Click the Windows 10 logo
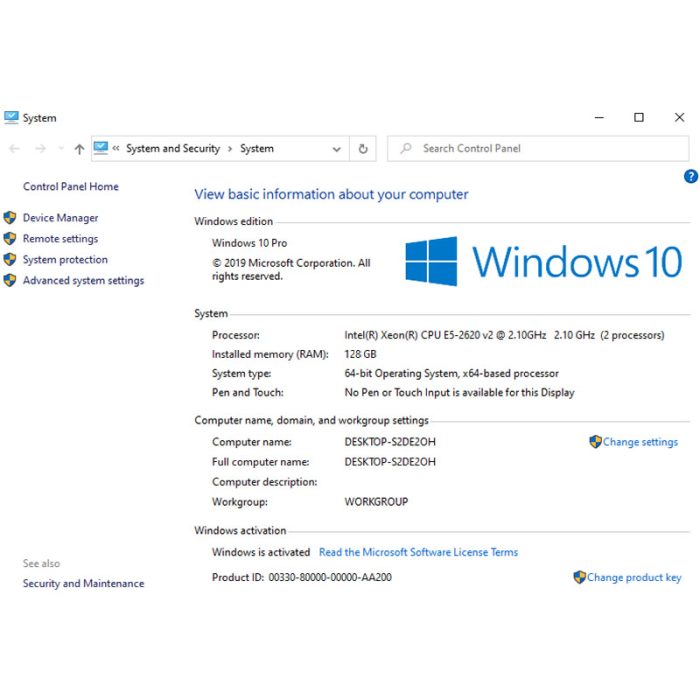Viewport: 700px width, 700px height. click(x=544, y=261)
